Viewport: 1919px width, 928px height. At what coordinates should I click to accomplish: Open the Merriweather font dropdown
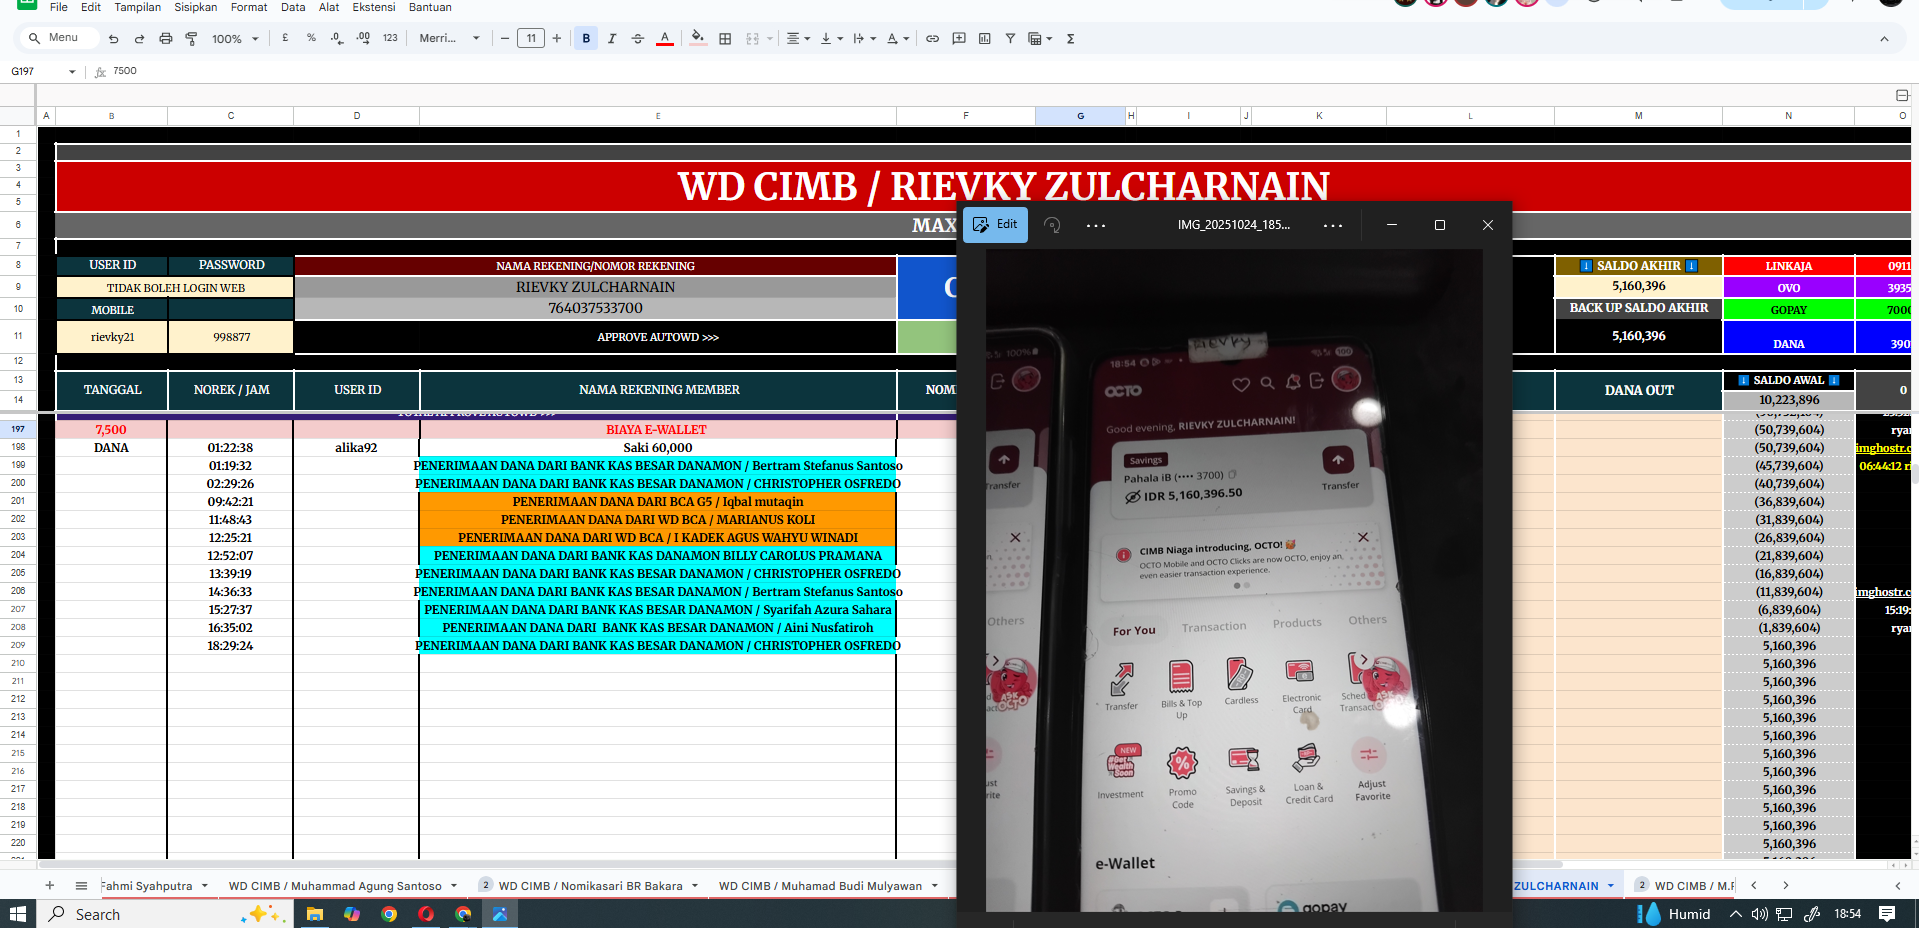[x=449, y=38]
